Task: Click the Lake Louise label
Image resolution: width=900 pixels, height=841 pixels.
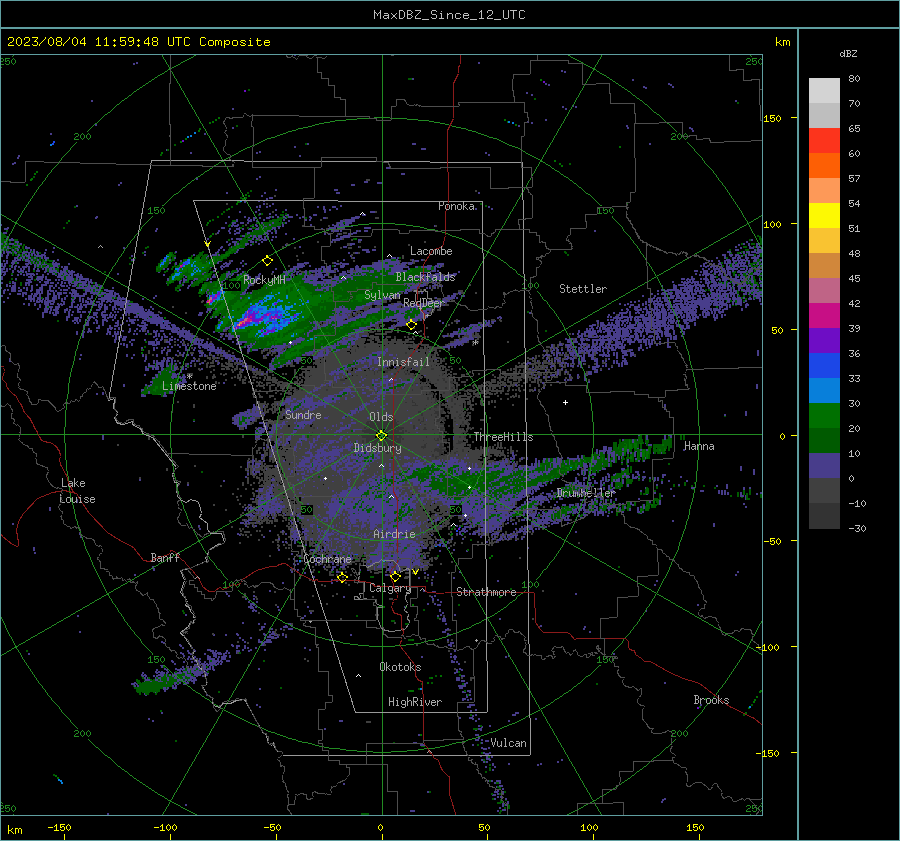Action: [x=77, y=491]
